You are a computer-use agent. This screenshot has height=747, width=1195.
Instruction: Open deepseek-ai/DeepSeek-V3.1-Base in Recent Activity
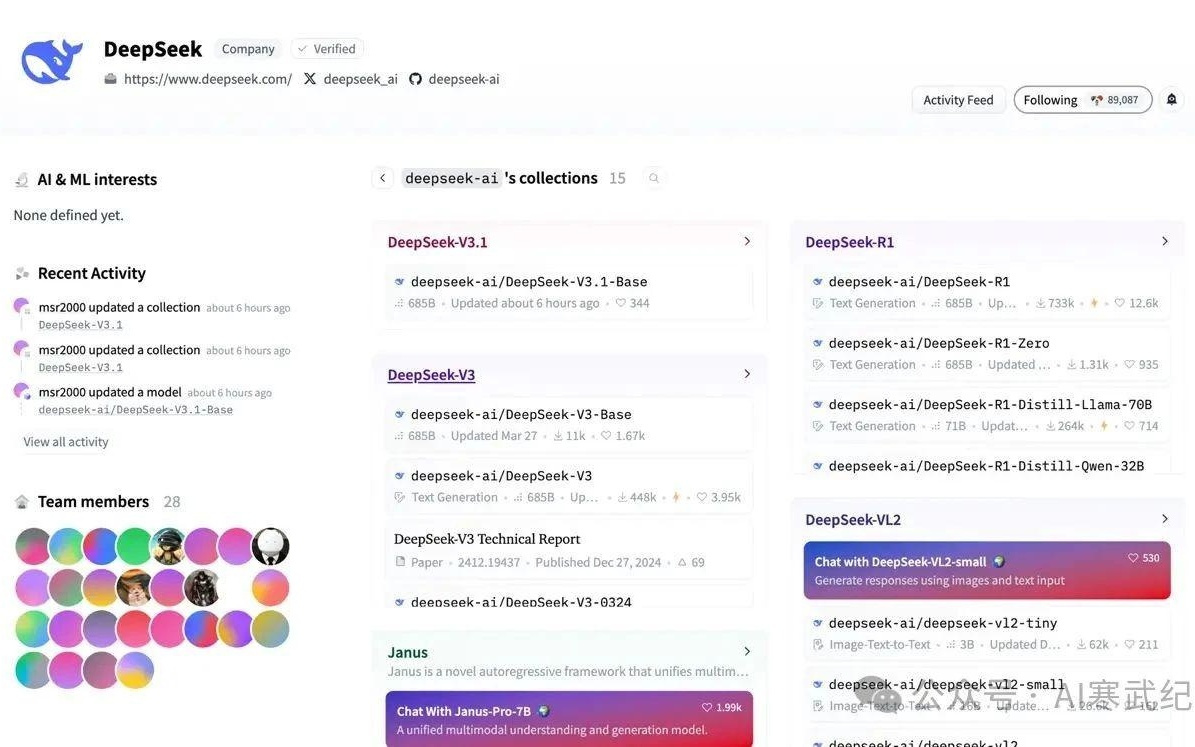click(x=136, y=410)
